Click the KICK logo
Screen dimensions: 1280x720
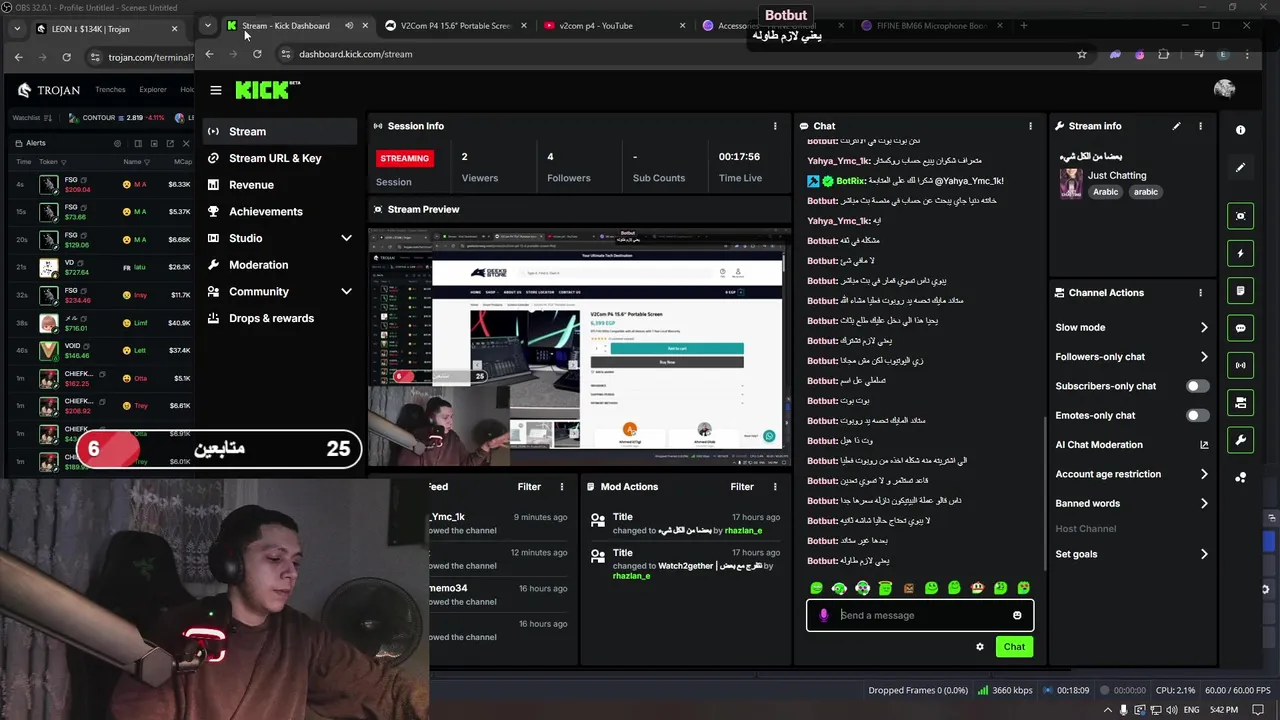(267, 90)
